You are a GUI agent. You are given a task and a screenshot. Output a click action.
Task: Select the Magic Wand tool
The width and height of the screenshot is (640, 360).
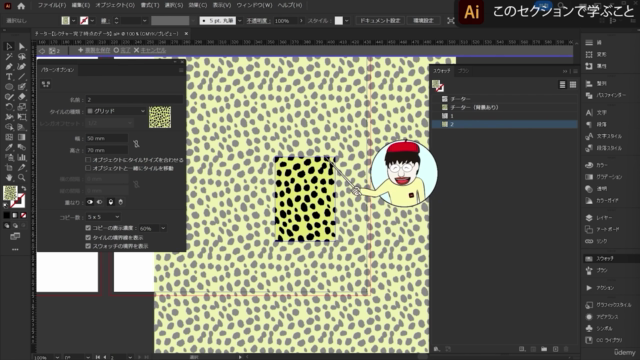click(9, 56)
